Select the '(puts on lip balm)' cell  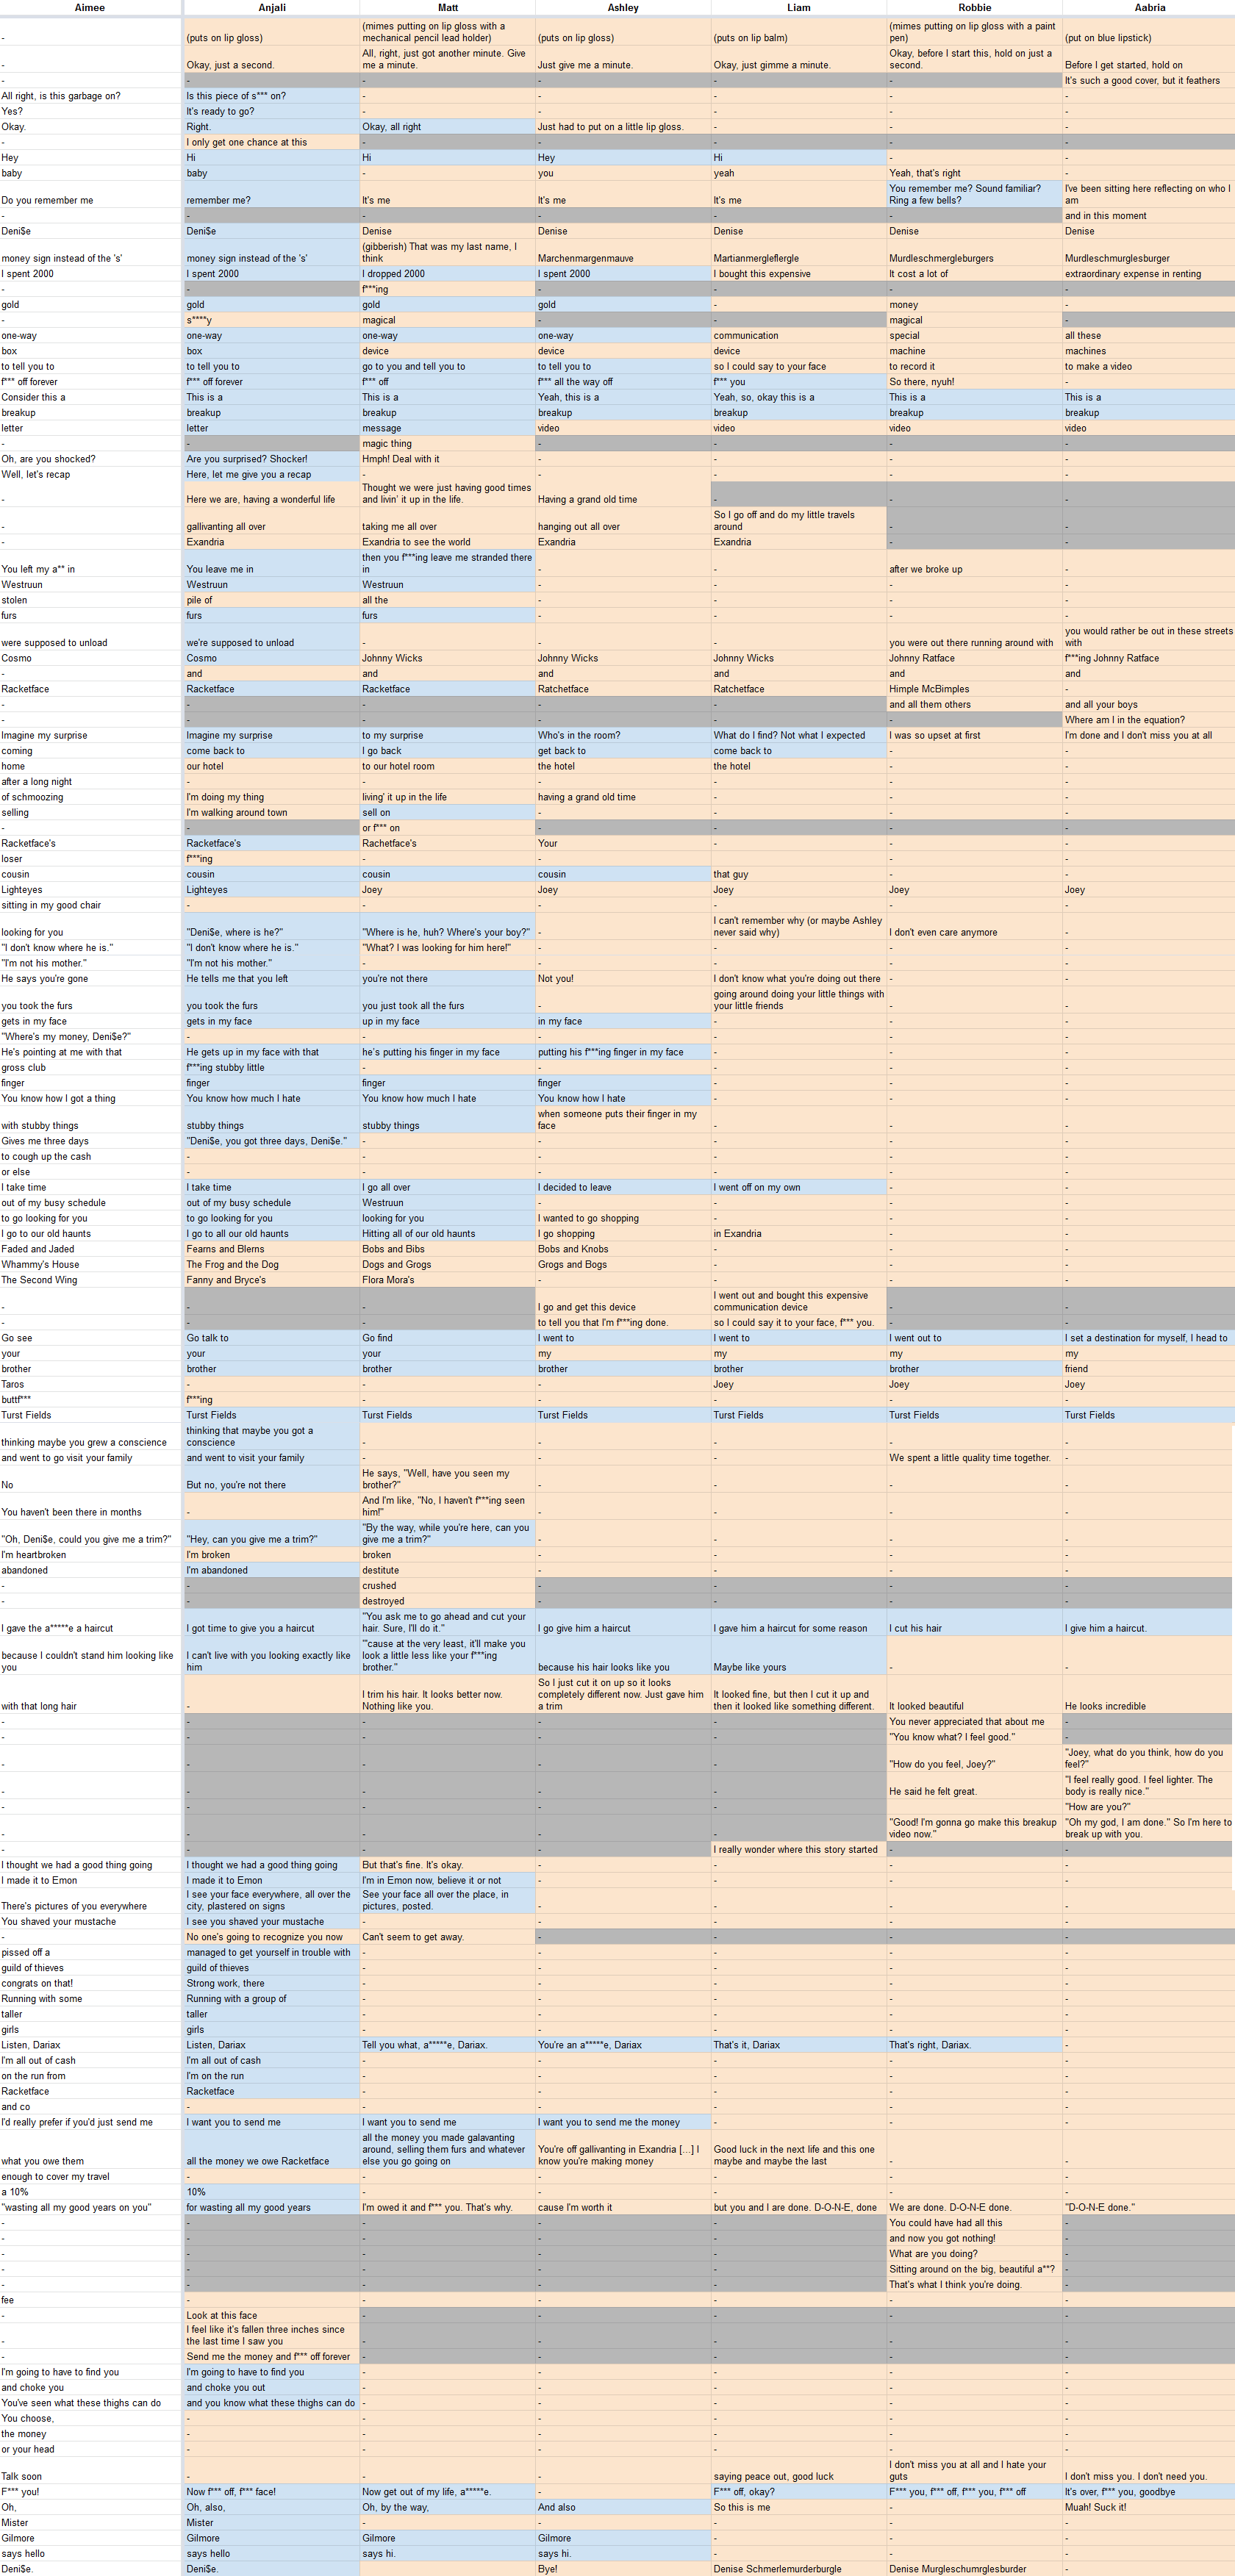[x=799, y=32]
